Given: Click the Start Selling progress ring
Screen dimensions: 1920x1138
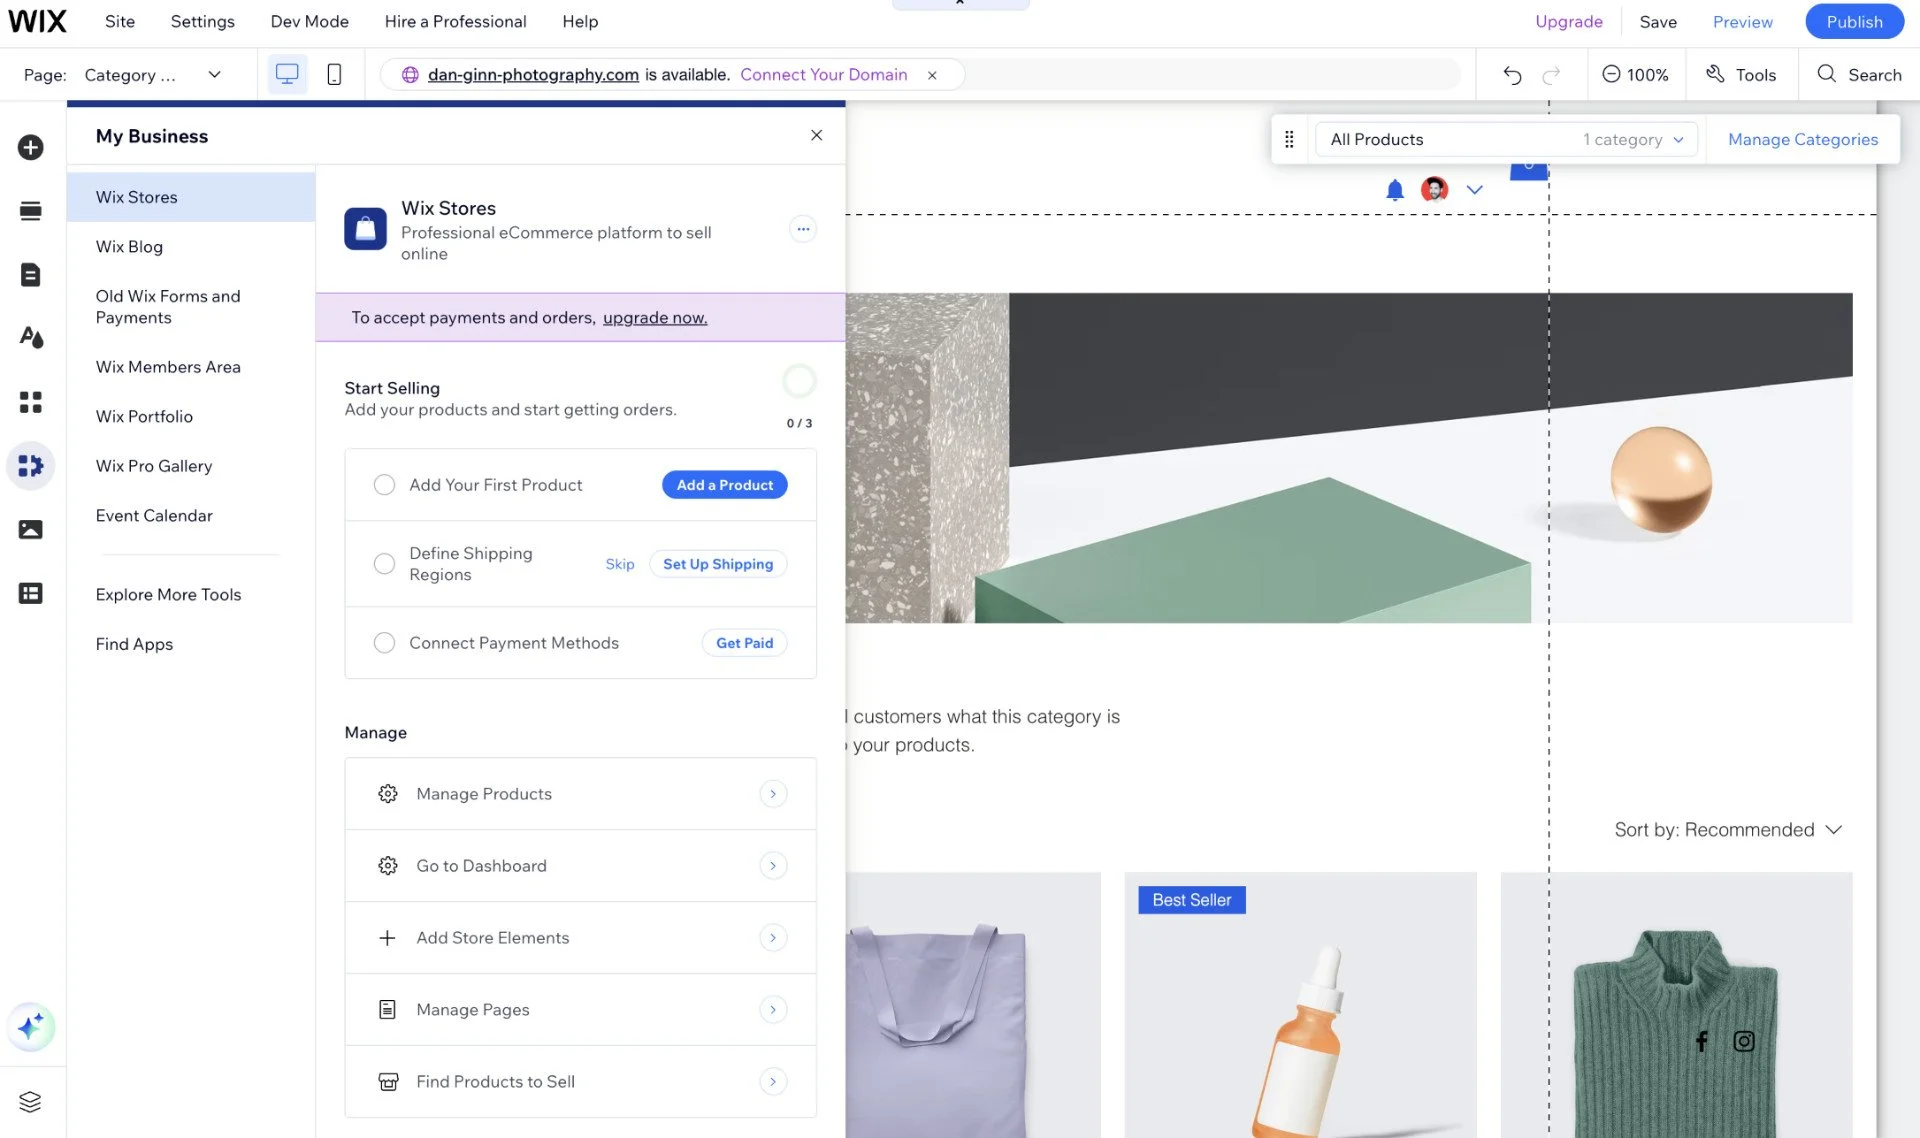Looking at the screenshot, I should point(799,381).
